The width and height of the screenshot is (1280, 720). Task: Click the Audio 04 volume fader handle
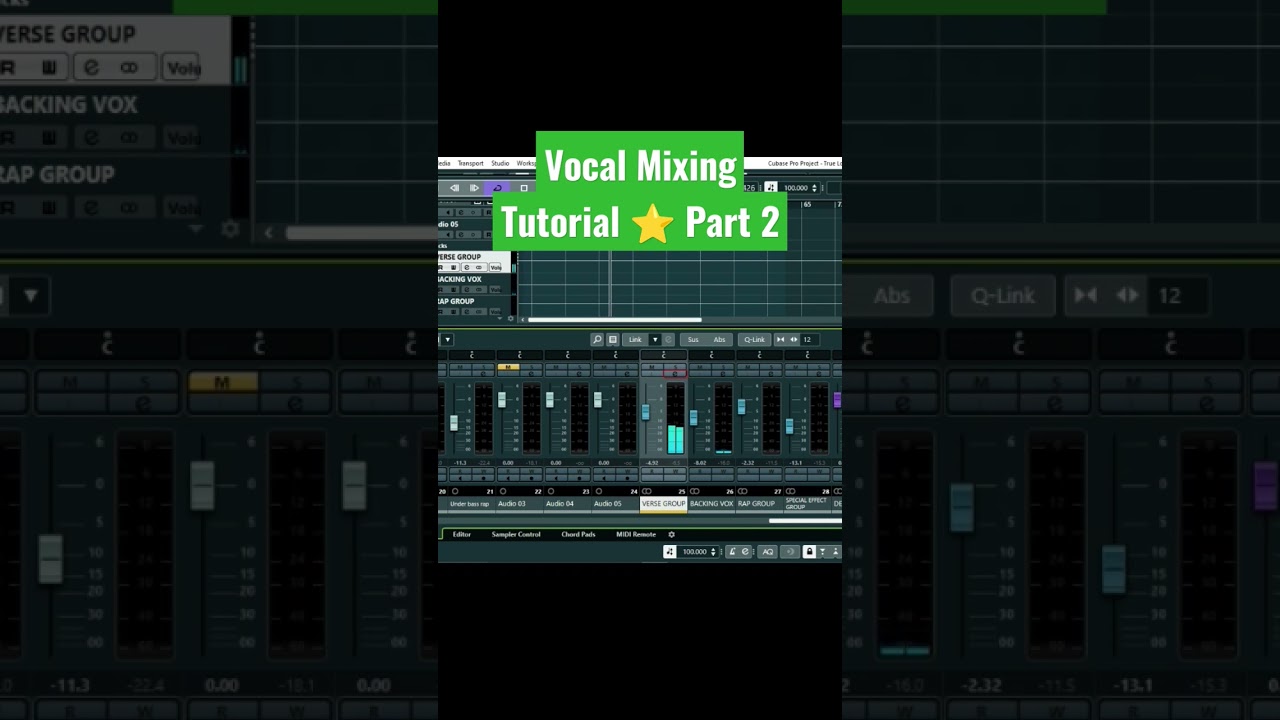(550, 400)
